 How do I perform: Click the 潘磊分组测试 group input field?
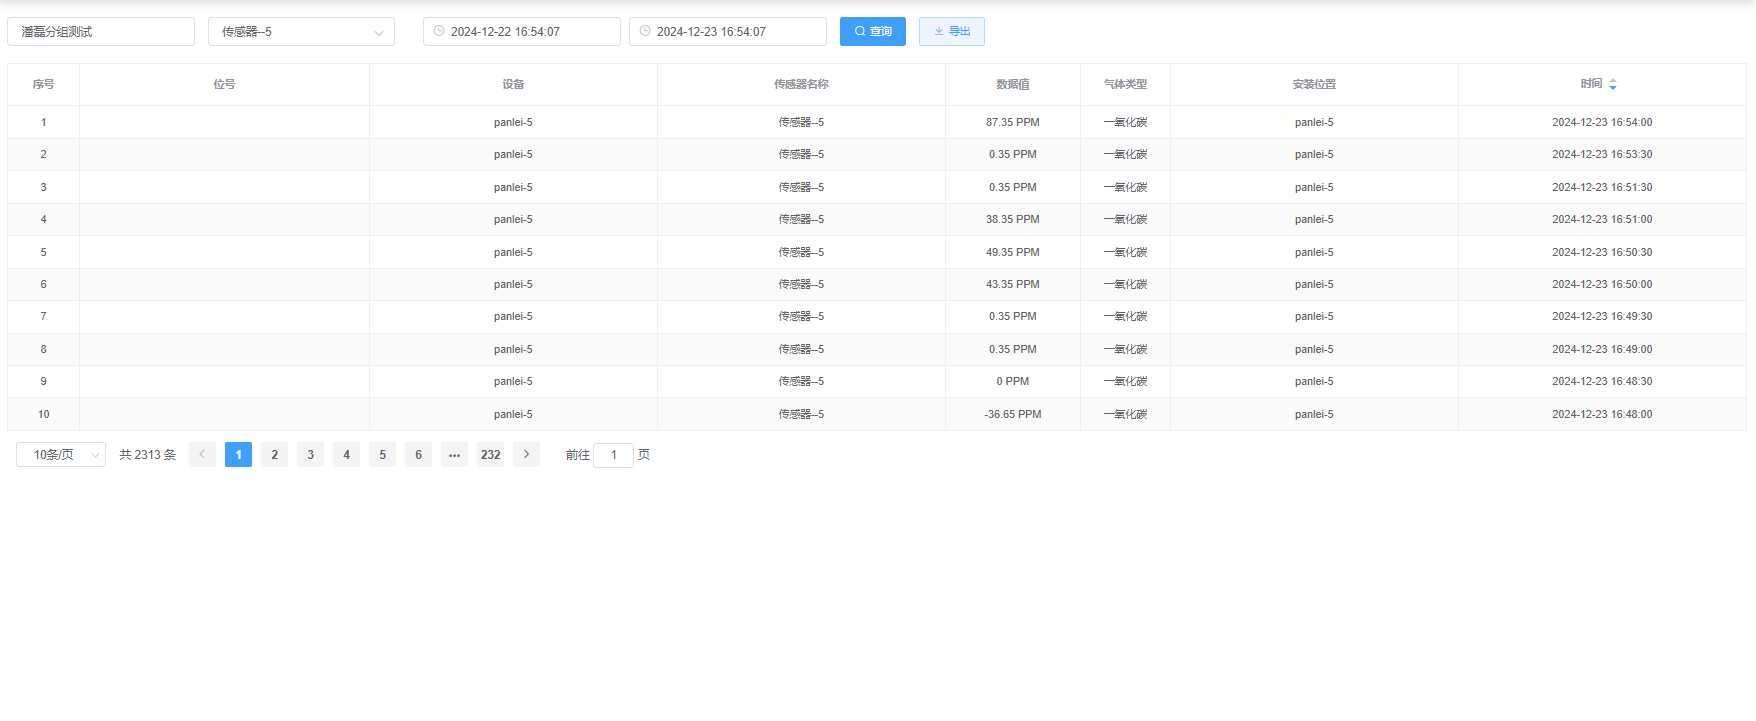101,32
